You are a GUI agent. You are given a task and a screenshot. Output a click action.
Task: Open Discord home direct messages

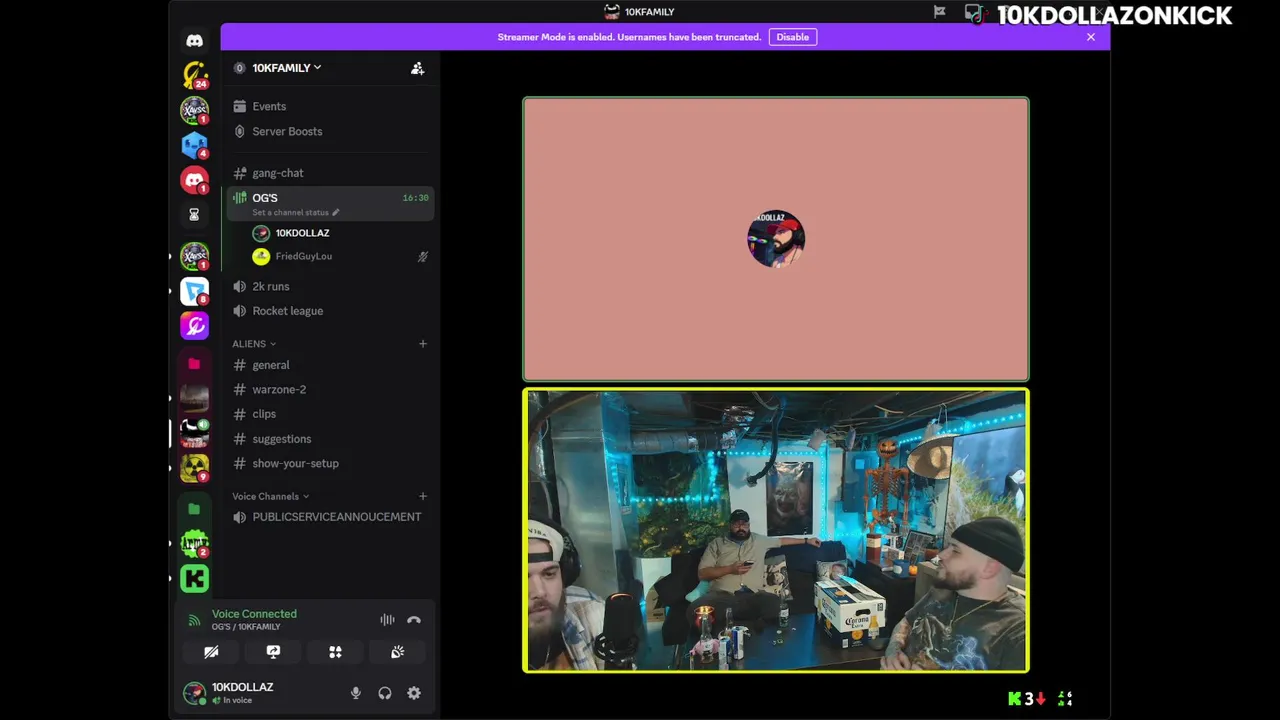[194, 41]
